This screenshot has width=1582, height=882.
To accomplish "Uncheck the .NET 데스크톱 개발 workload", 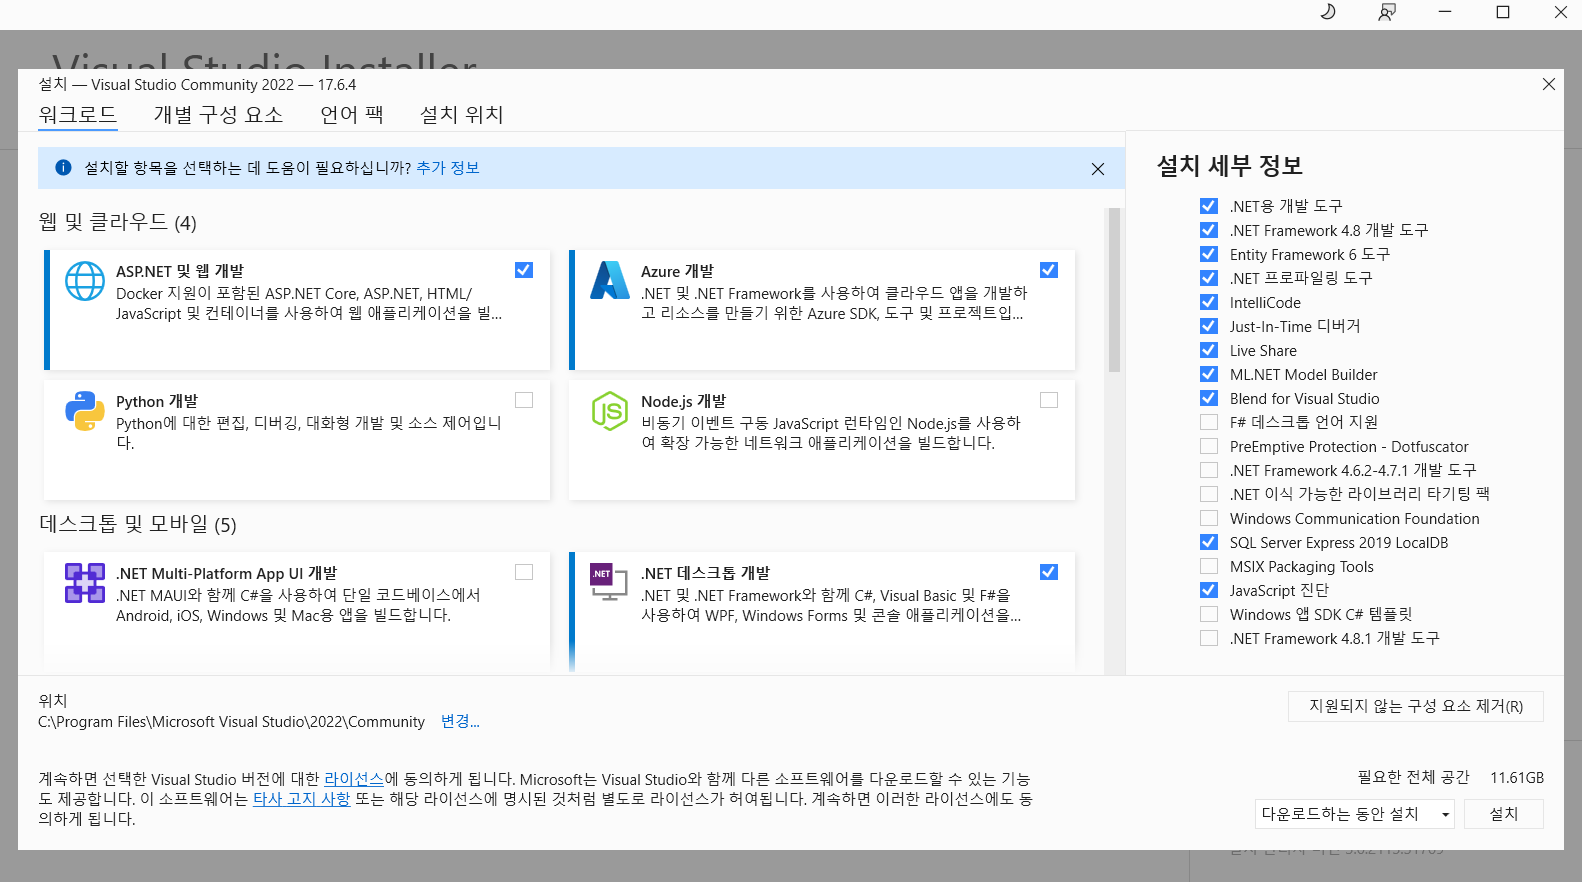I will coord(1049,572).
